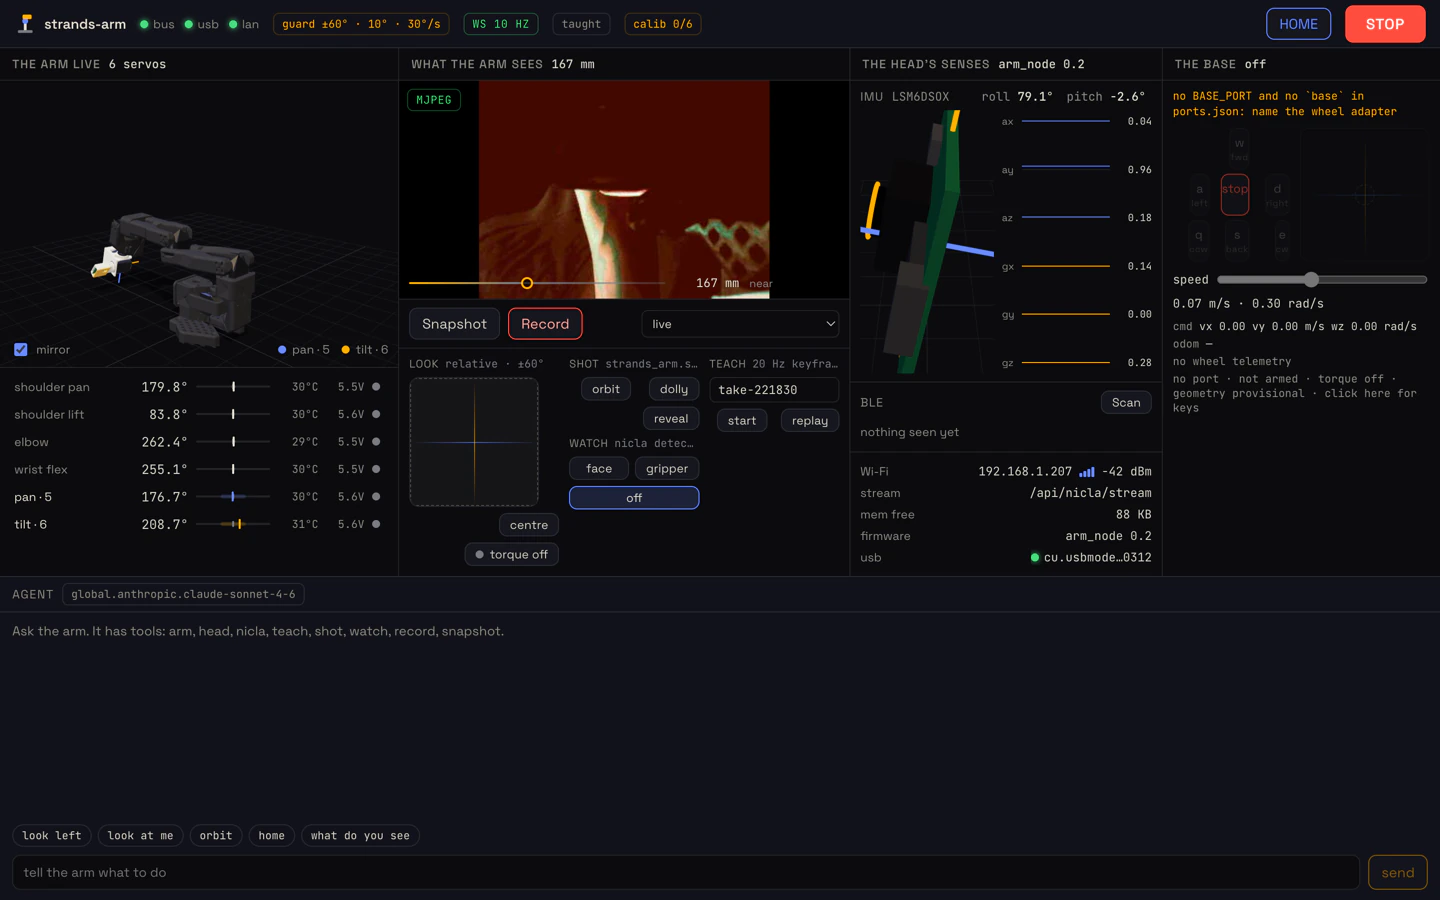Click the tilt·6 servo status dot
1440x900 pixels.
tap(376, 524)
